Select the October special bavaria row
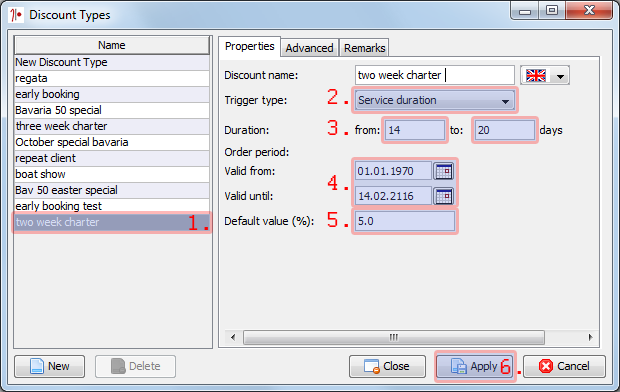The width and height of the screenshot is (620, 392). (x=112, y=142)
